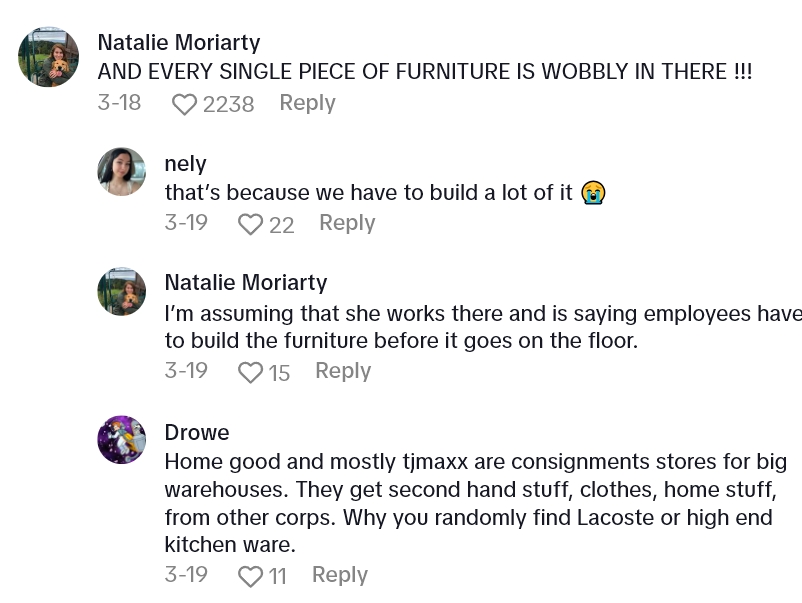Open nely's profile picture
The height and width of the screenshot is (603, 802).
(122, 172)
